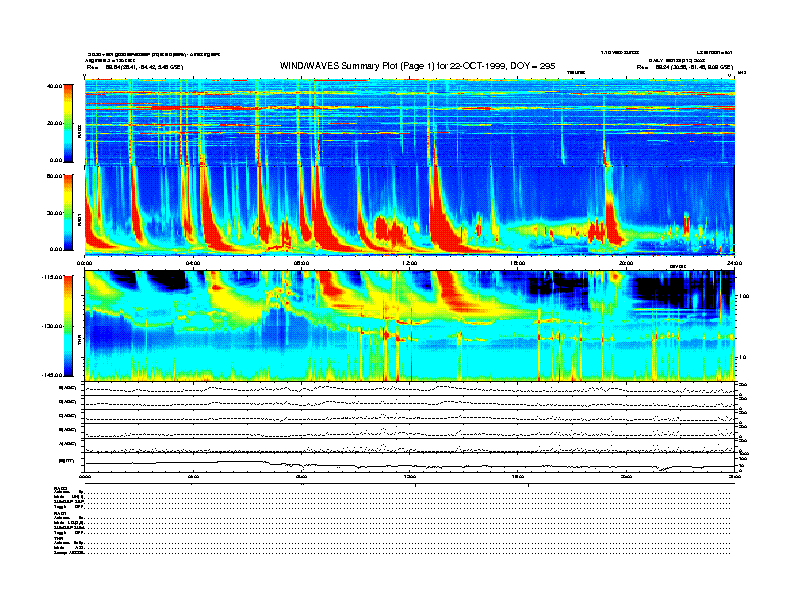Click the 40.00 label on RAD2 scale
The height and width of the screenshot is (612, 792).
[55, 86]
